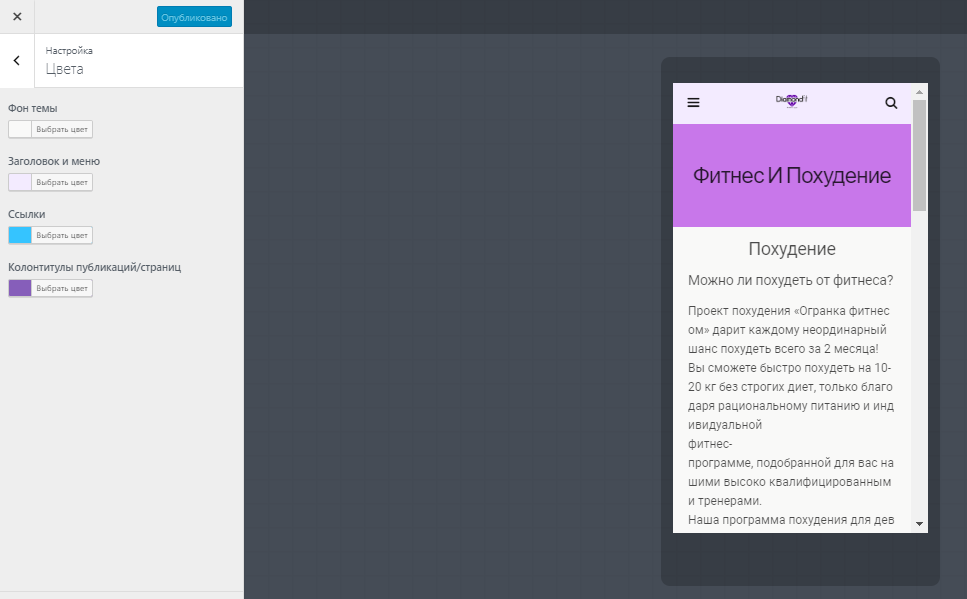Click the Цвета section title in the sidebar
967x599 pixels.
(64, 69)
